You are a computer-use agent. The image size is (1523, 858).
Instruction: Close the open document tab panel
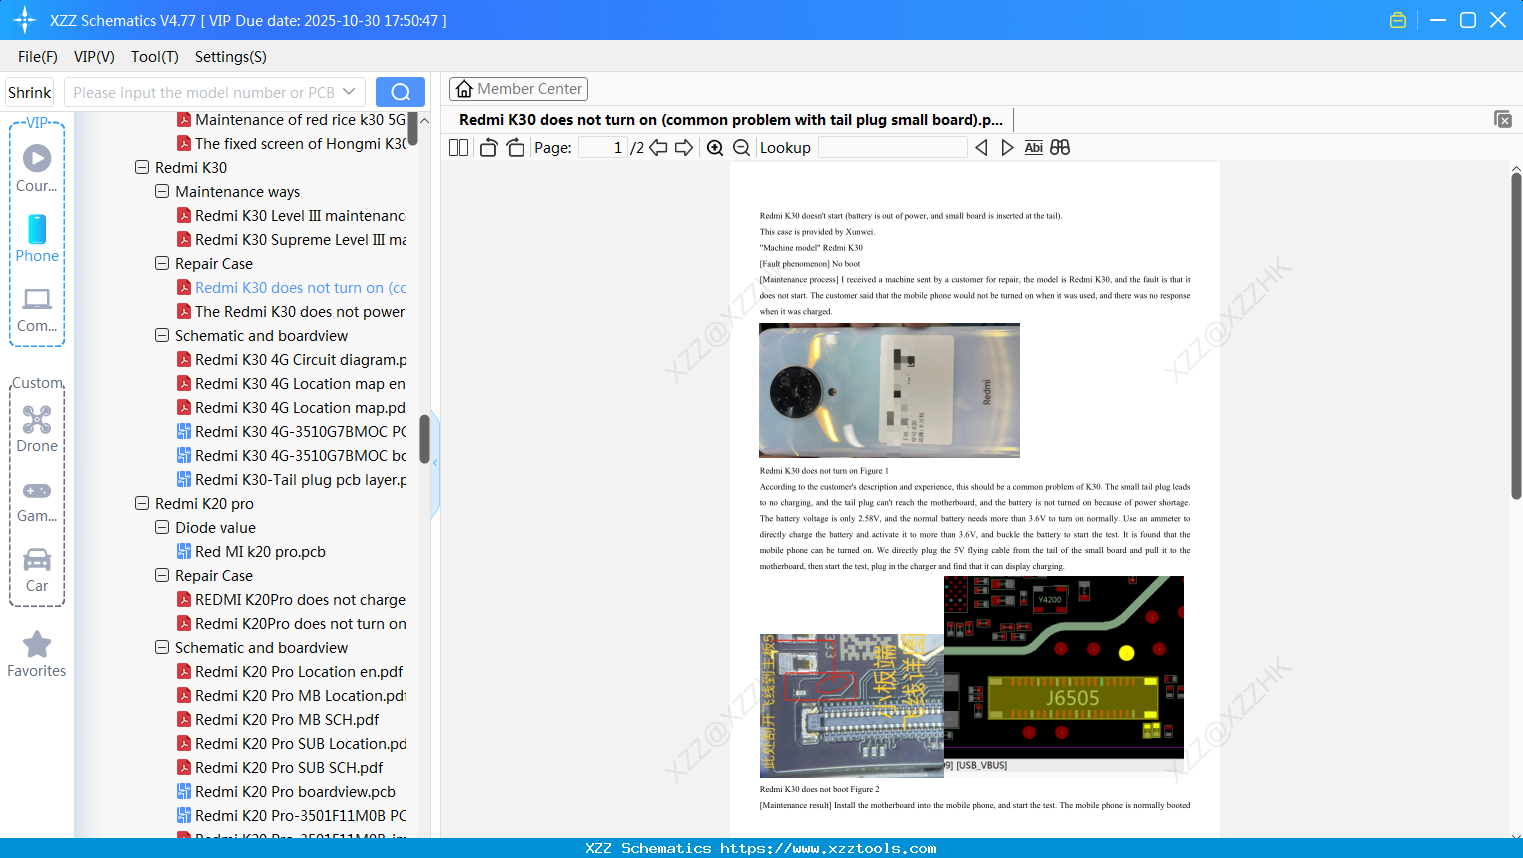tap(1502, 119)
